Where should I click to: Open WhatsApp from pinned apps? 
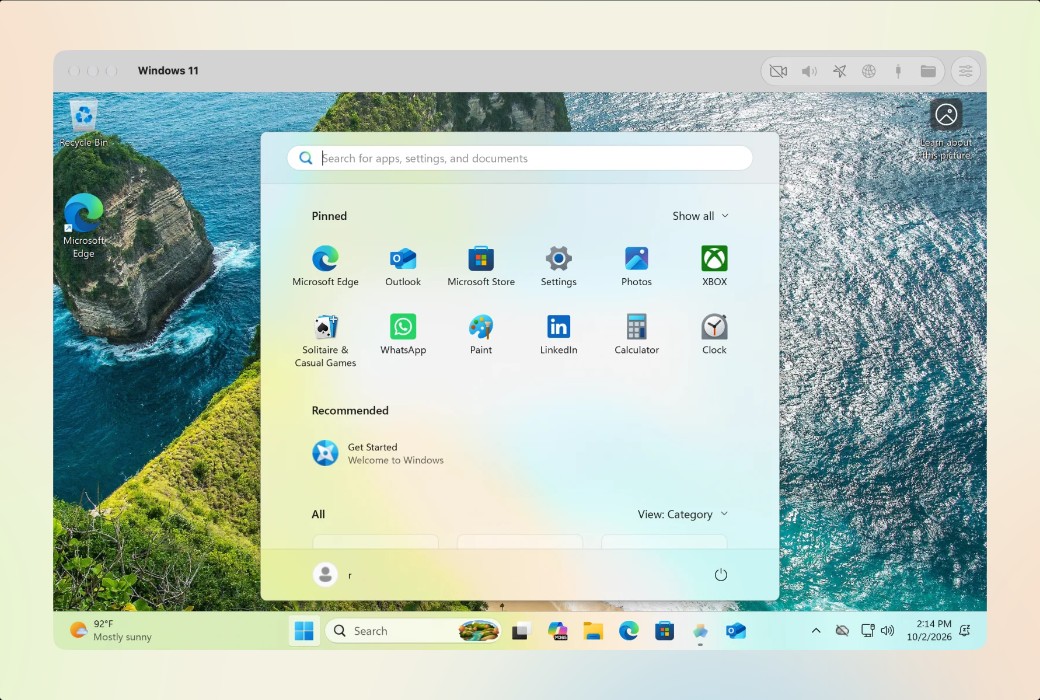[403, 334]
